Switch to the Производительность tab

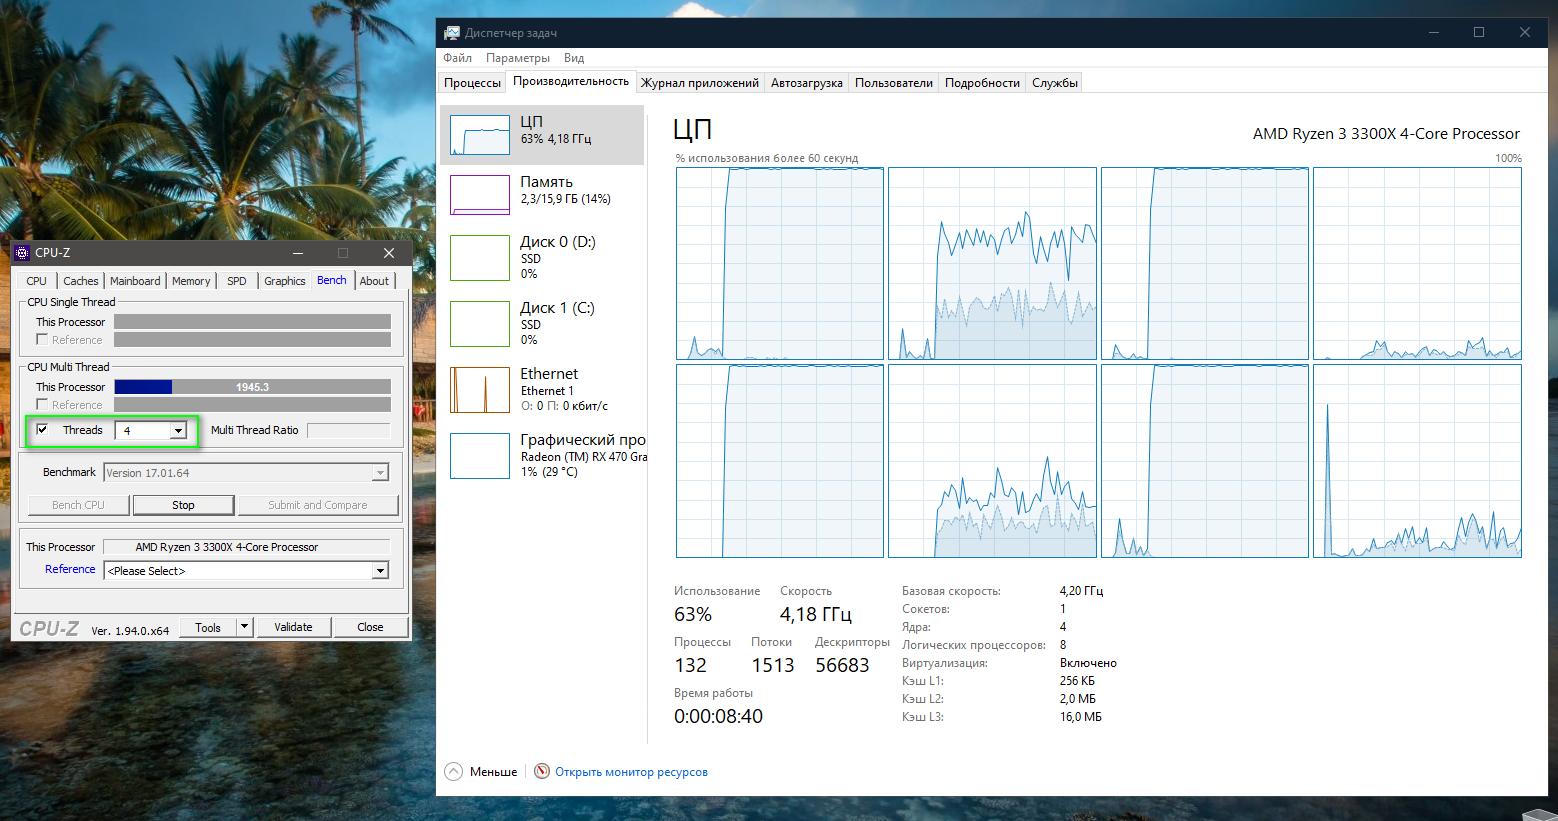tap(571, 81)
